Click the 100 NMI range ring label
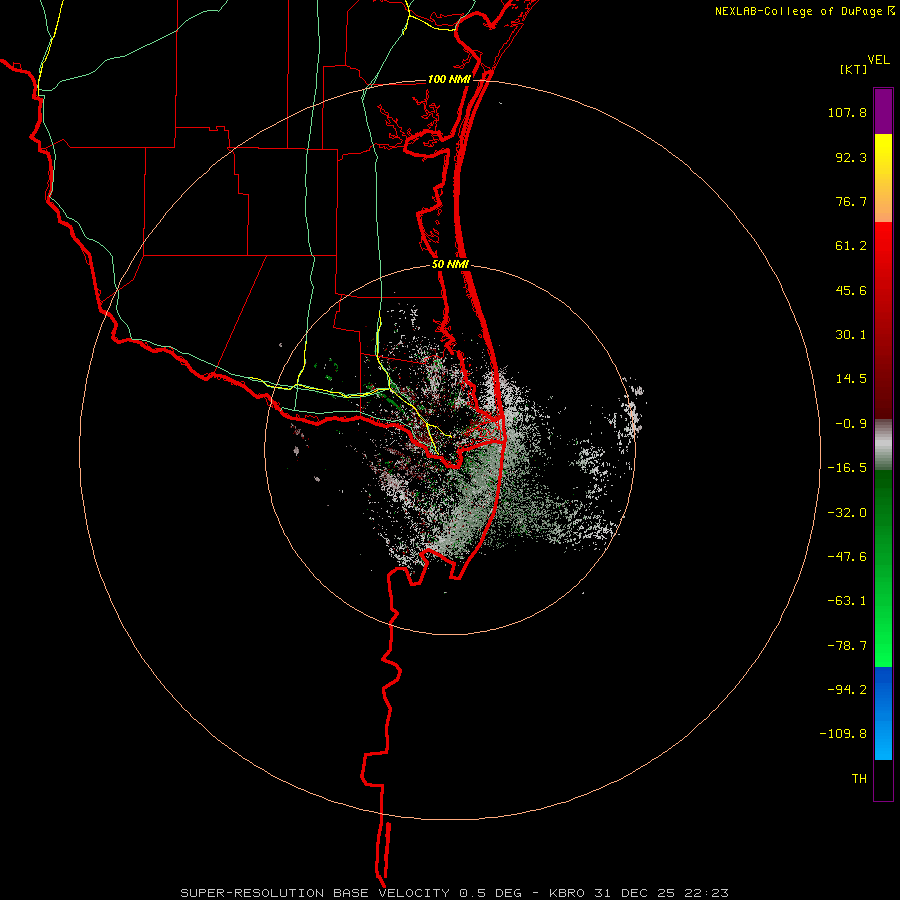Viewport: 900px width, 900px height. [x=449, y=79]
